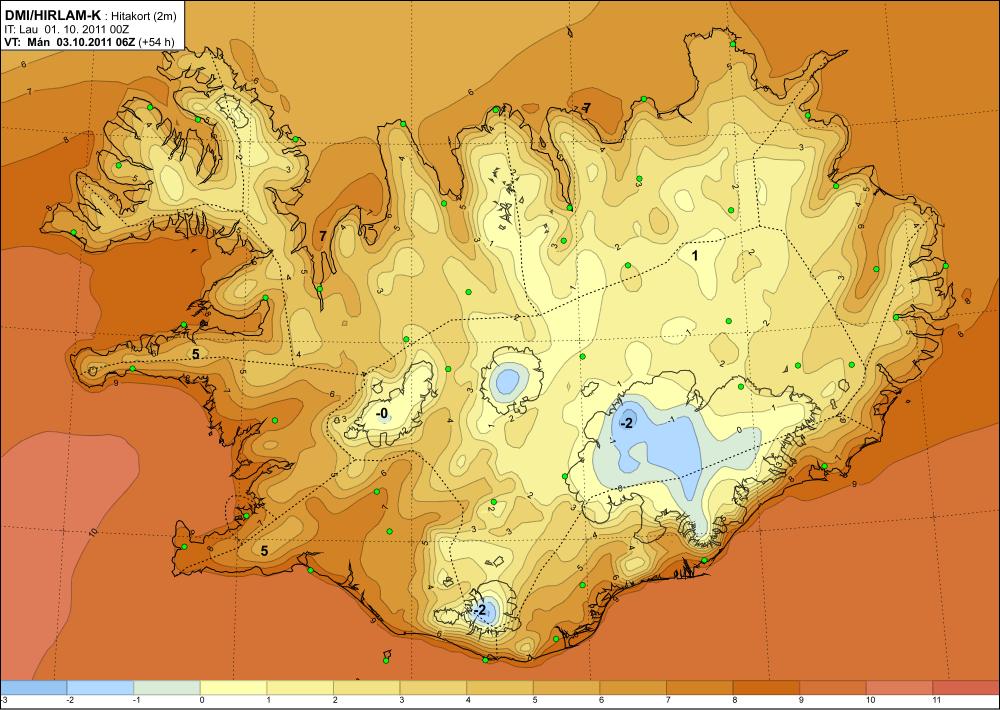Pick the 4 to 5 legend color band

[x=500, y=688]
